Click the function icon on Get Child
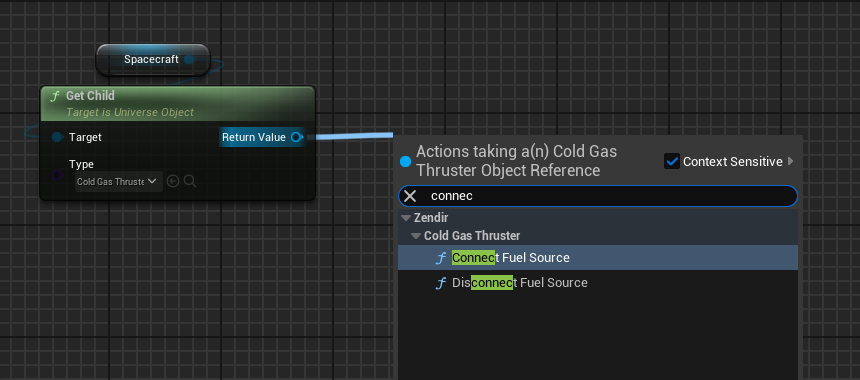This screenshot has width=860, height=380. 55,97
